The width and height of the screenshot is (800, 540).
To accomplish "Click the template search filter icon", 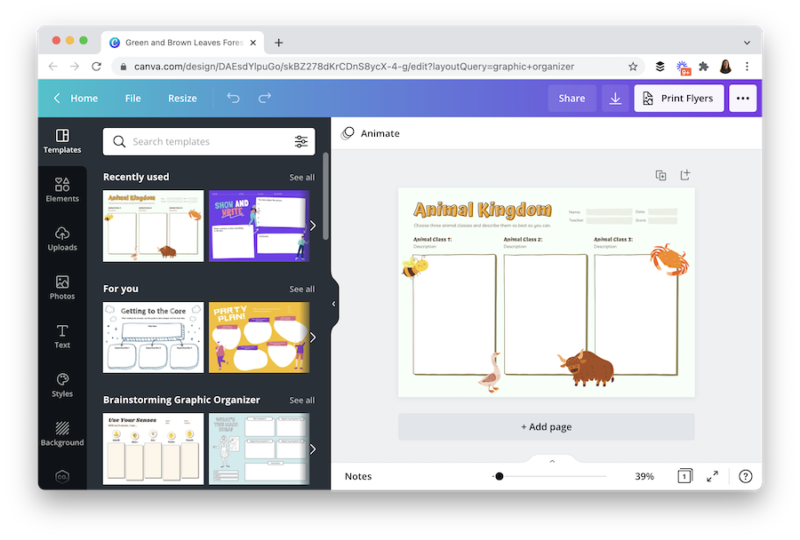I will pos(301,141).
